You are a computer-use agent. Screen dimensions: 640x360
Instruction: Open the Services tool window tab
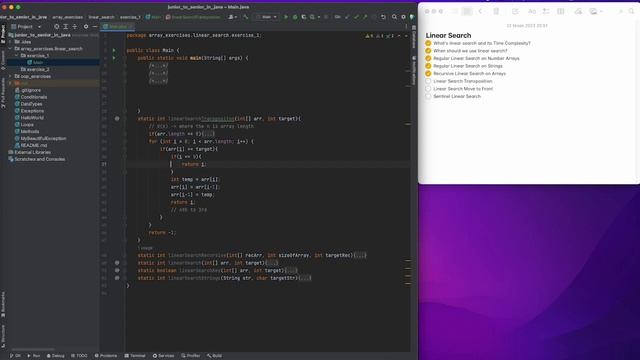click(x=163, y=356)
